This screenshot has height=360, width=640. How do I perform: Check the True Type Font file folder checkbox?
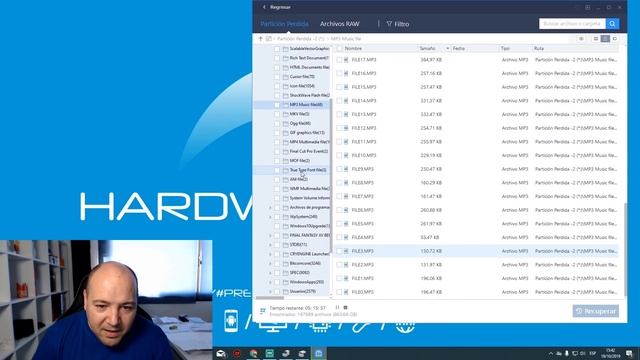coord(277,170)
